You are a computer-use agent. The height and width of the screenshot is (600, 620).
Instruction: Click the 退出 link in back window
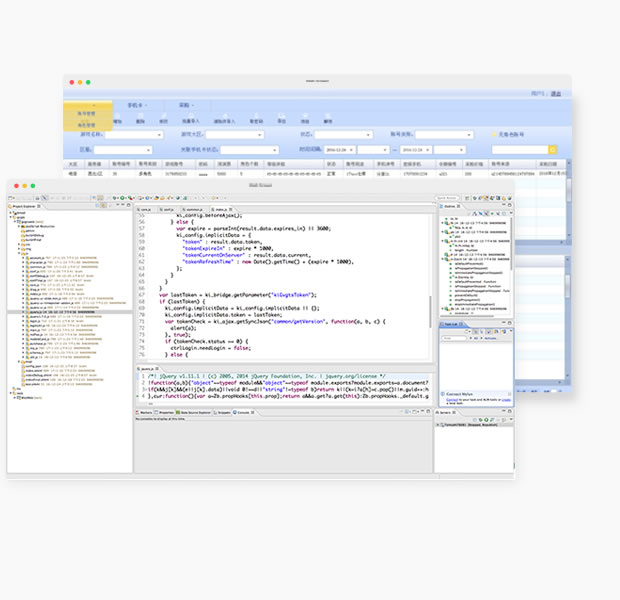coord(556,94)
